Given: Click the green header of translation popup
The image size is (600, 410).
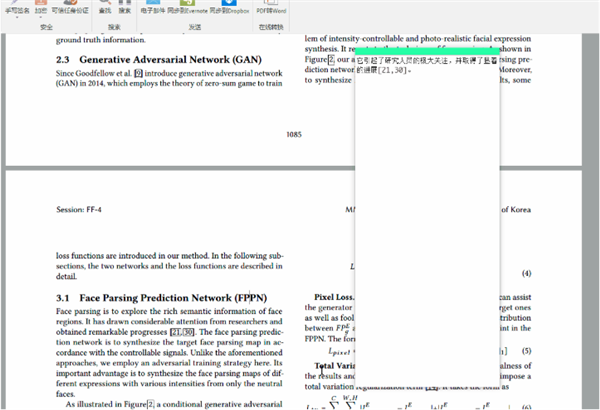Looking at the screenshot, I should click(x=427, y=50).
